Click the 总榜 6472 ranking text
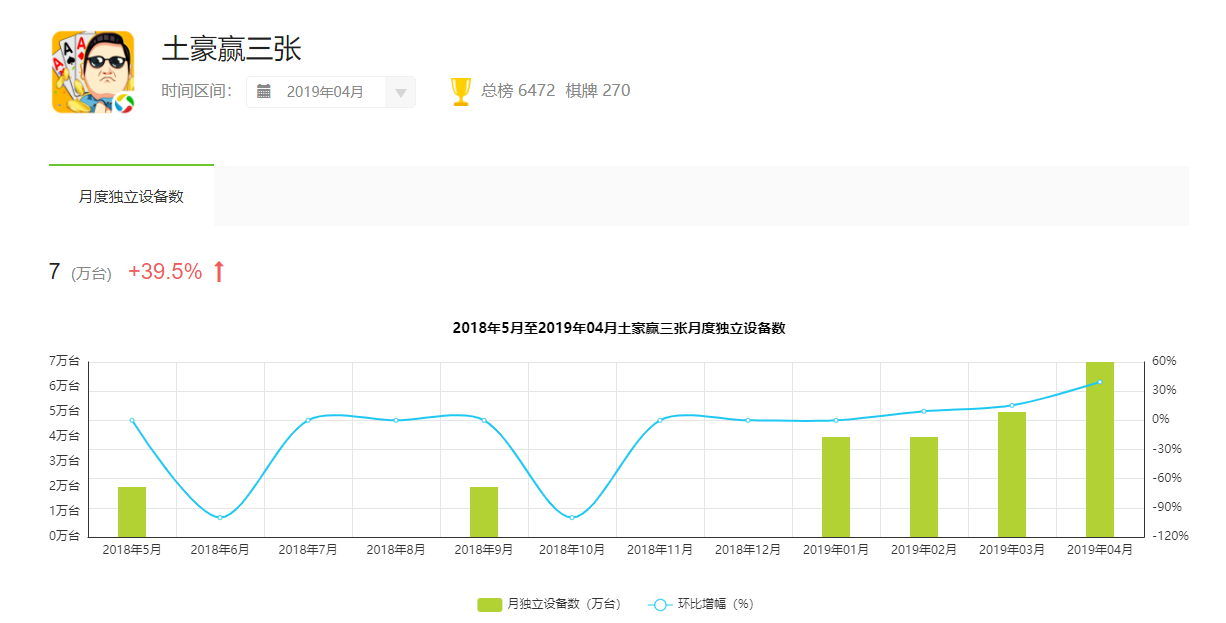1226x623 pixels. coord(517,91)
